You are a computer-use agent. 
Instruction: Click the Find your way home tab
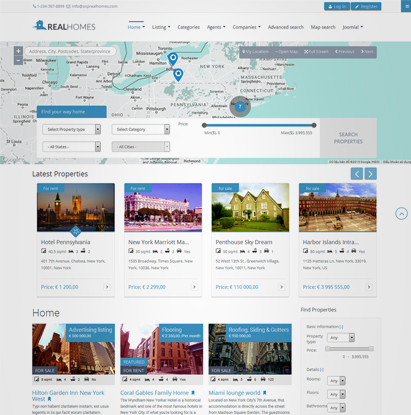point(72,112)
